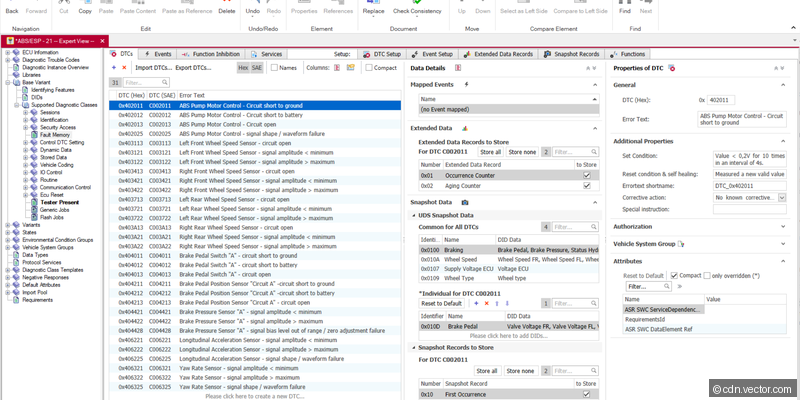The height and width of the screenshot is (400, 800).
Task: Uncheck to Store for Occurrence Counter
Action: [586, 174]
